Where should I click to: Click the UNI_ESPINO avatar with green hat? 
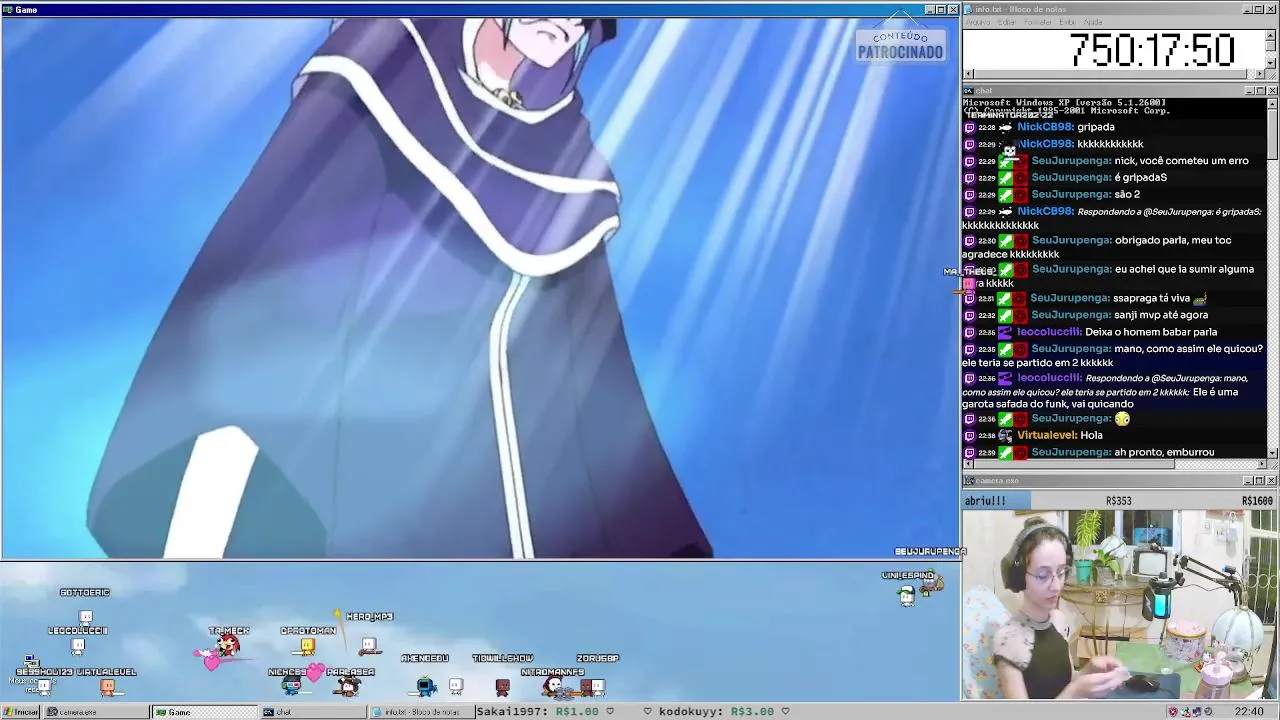click(907, 595)
